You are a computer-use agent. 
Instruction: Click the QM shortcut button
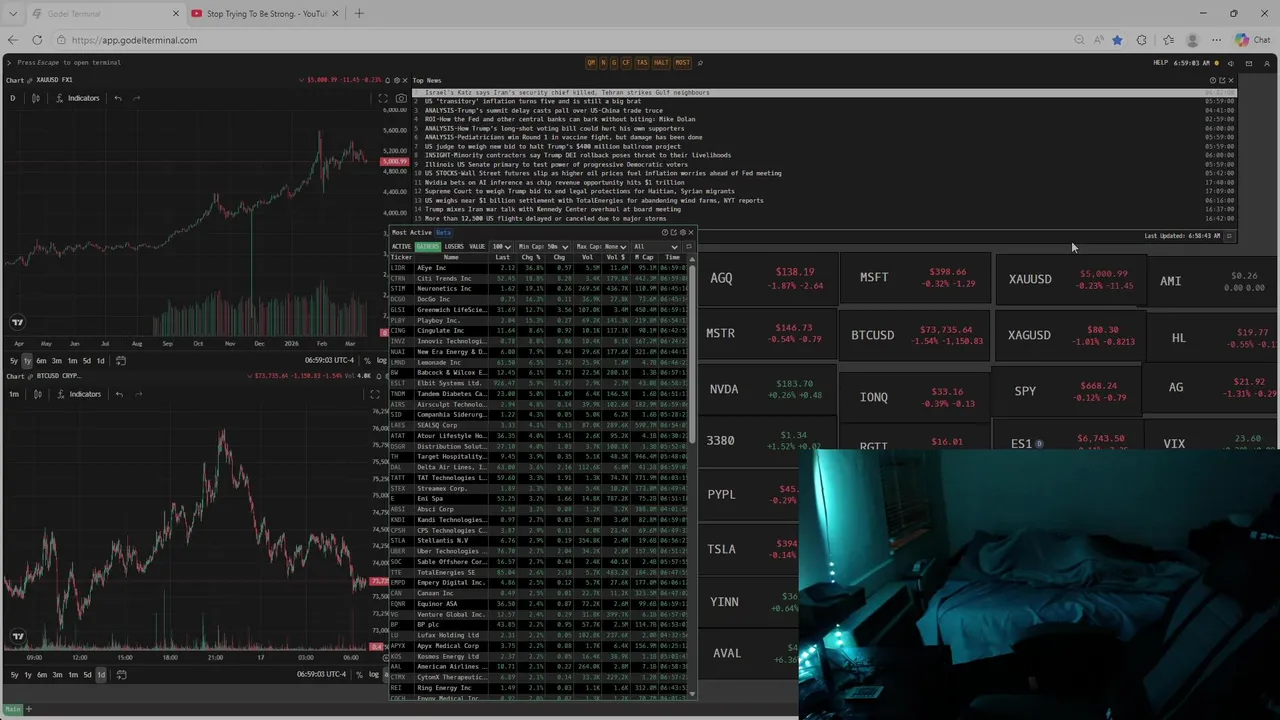[591, 63]
